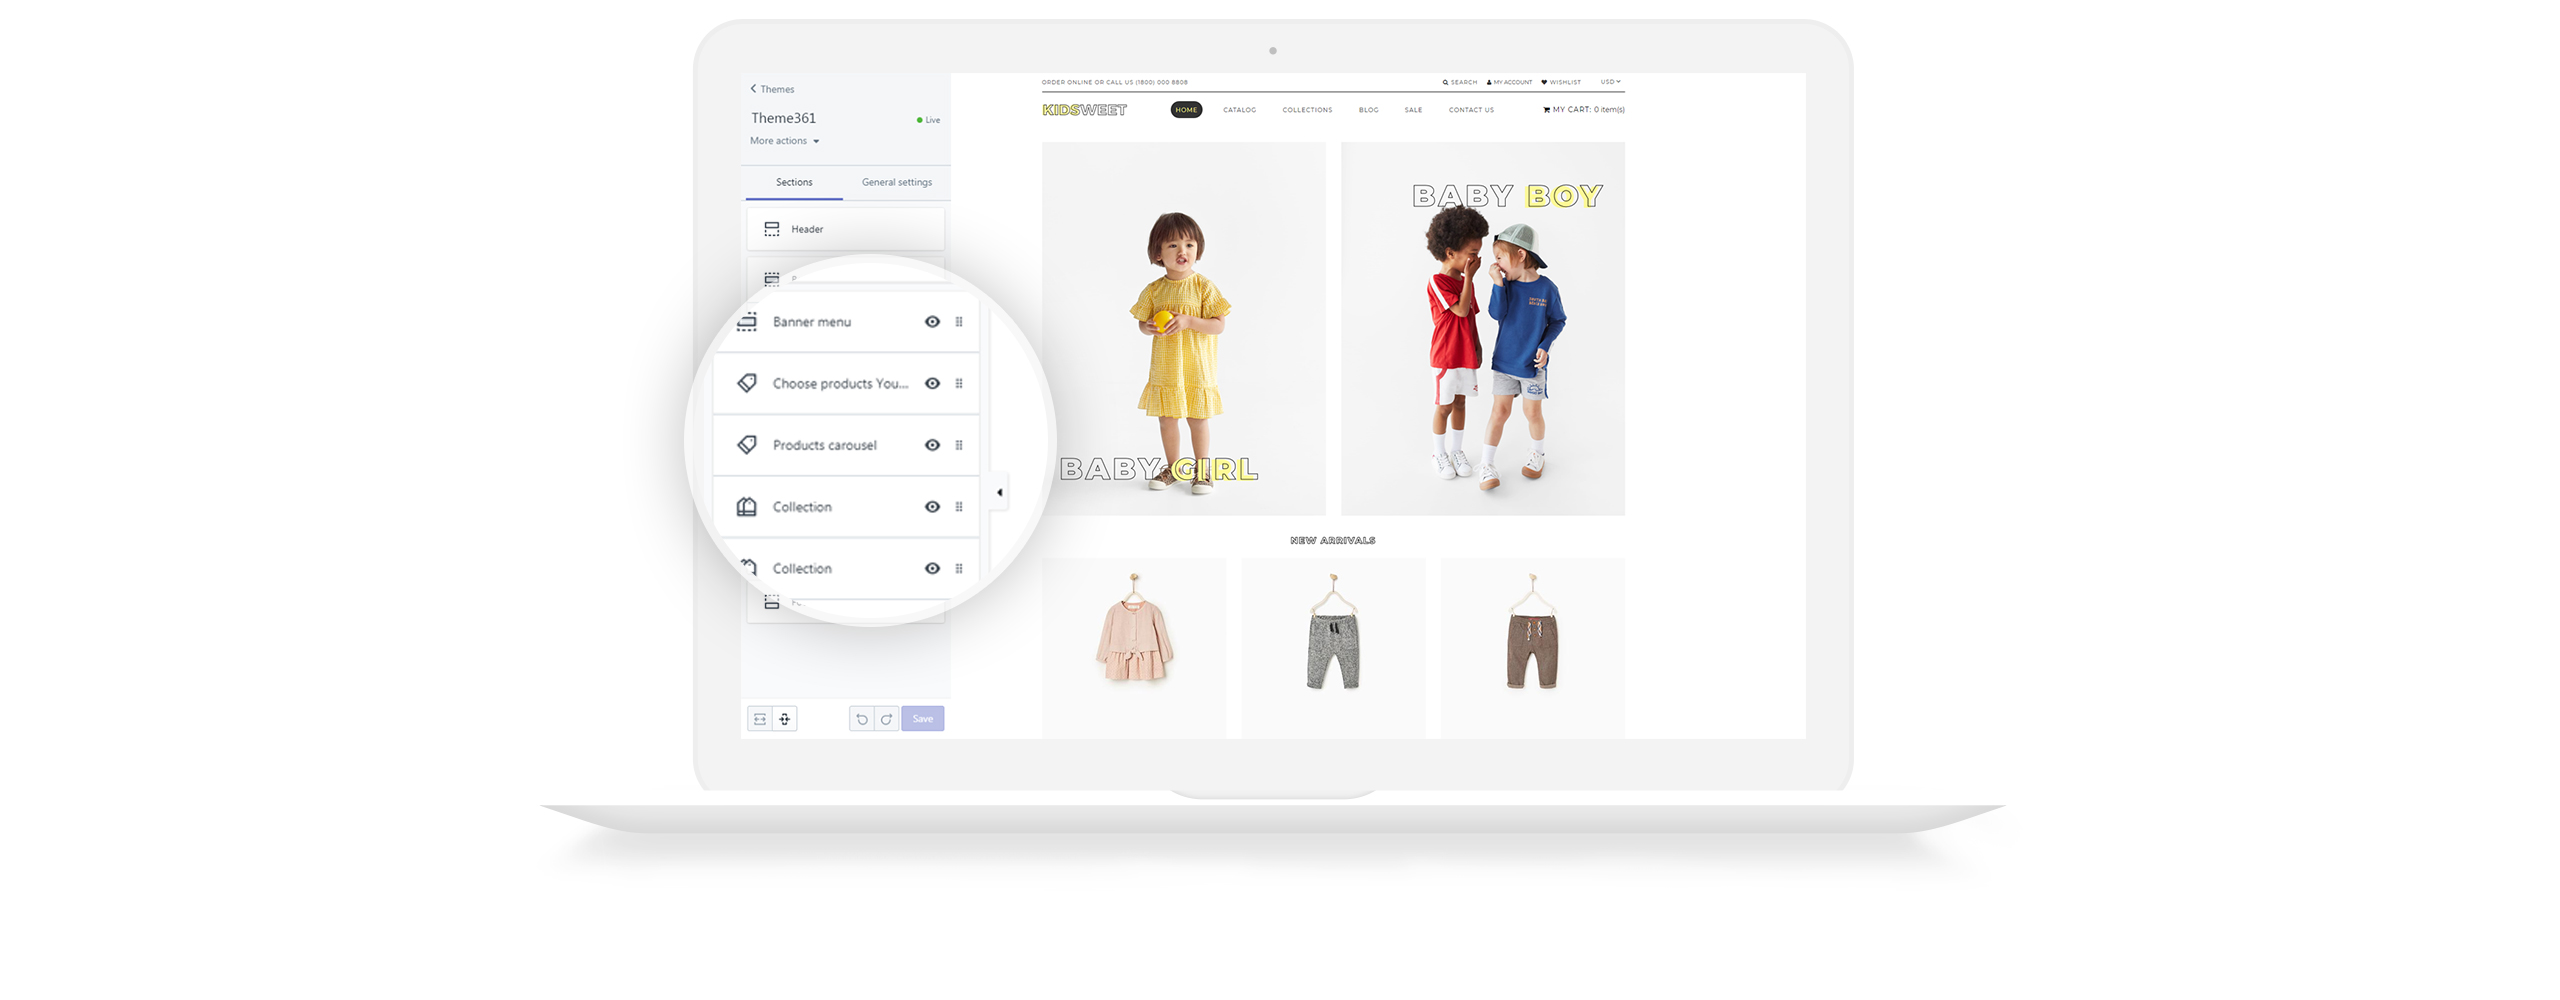Image resolution: width=2560 pixels, height=1000 pixels.
Task: Open the Banner menu section
Action: tap(845, 322)
